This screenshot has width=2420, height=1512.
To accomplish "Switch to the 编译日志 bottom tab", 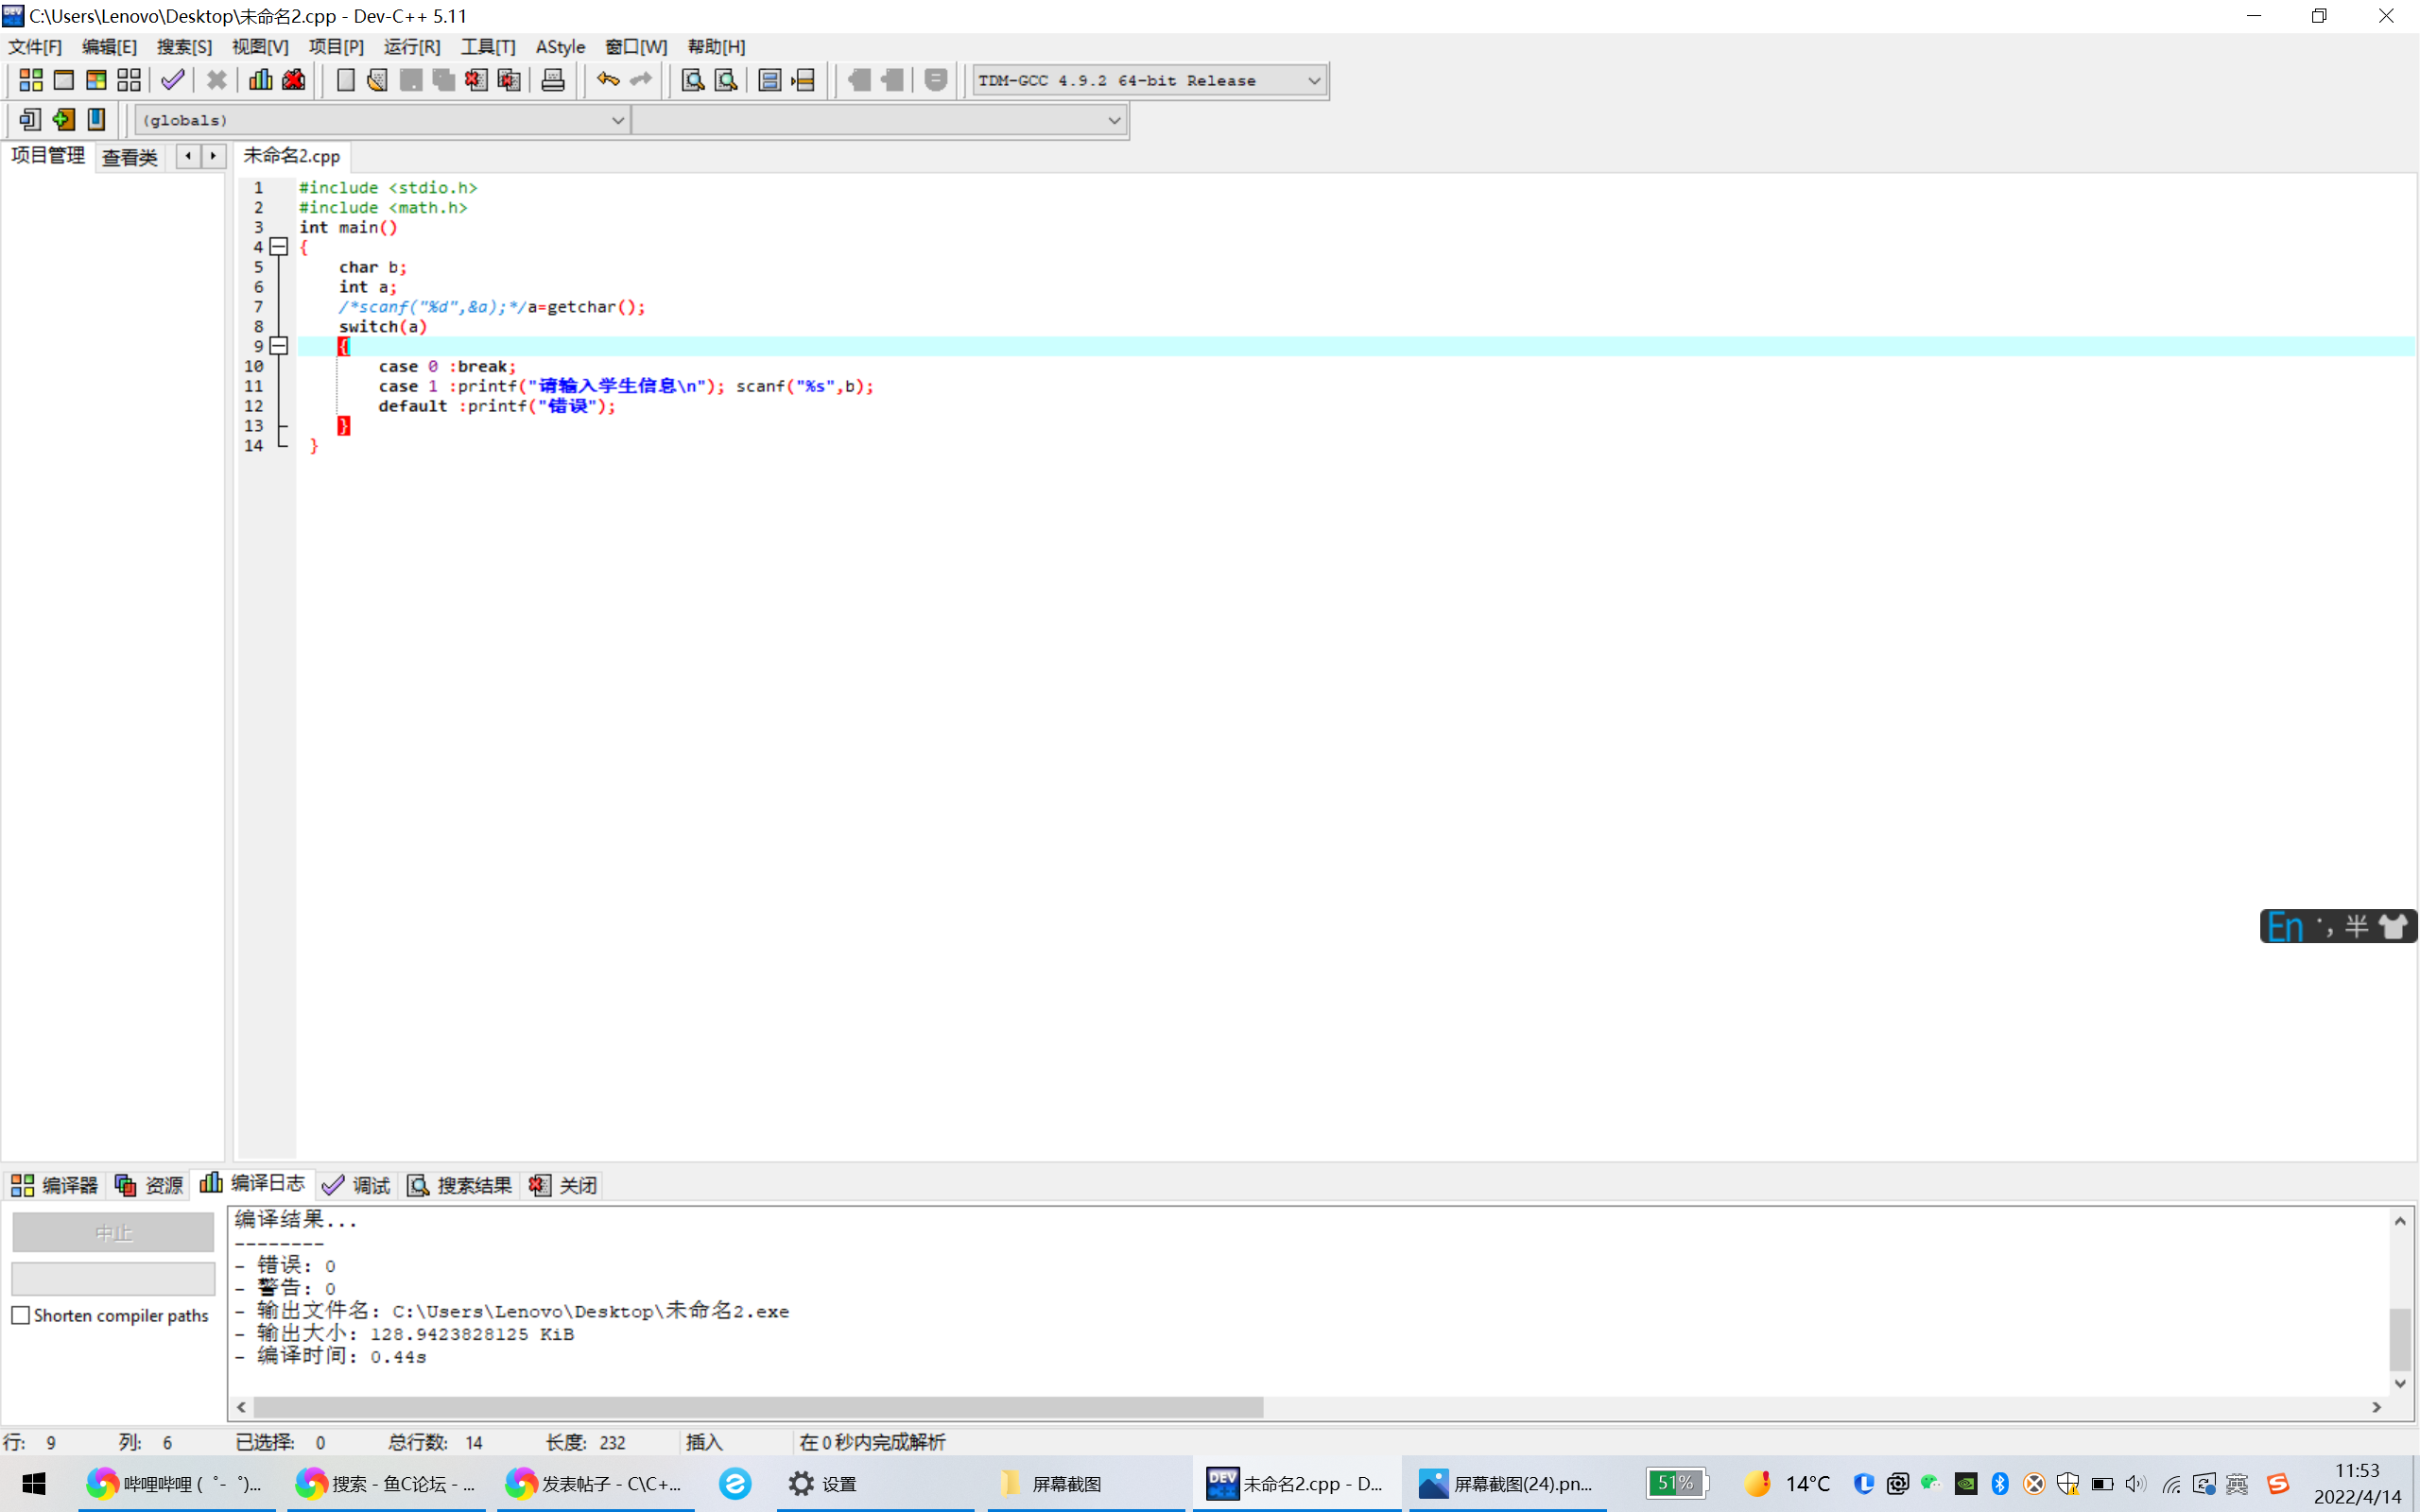I will pos(252,1183).
